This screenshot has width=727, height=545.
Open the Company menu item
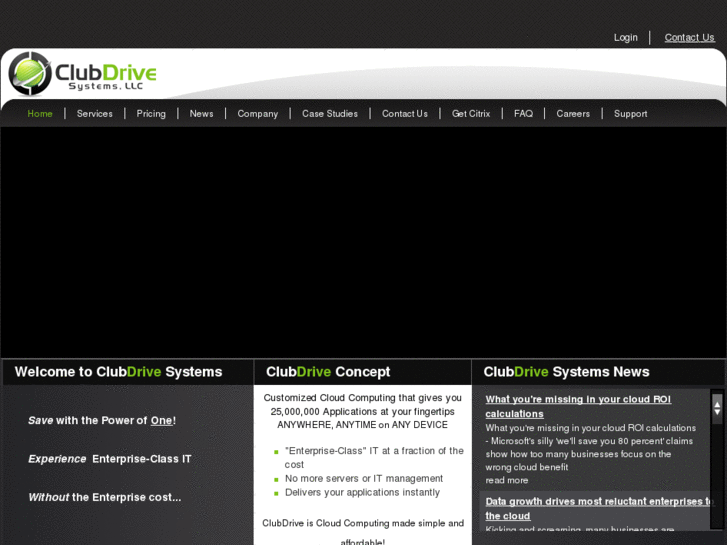coord(257,114)
